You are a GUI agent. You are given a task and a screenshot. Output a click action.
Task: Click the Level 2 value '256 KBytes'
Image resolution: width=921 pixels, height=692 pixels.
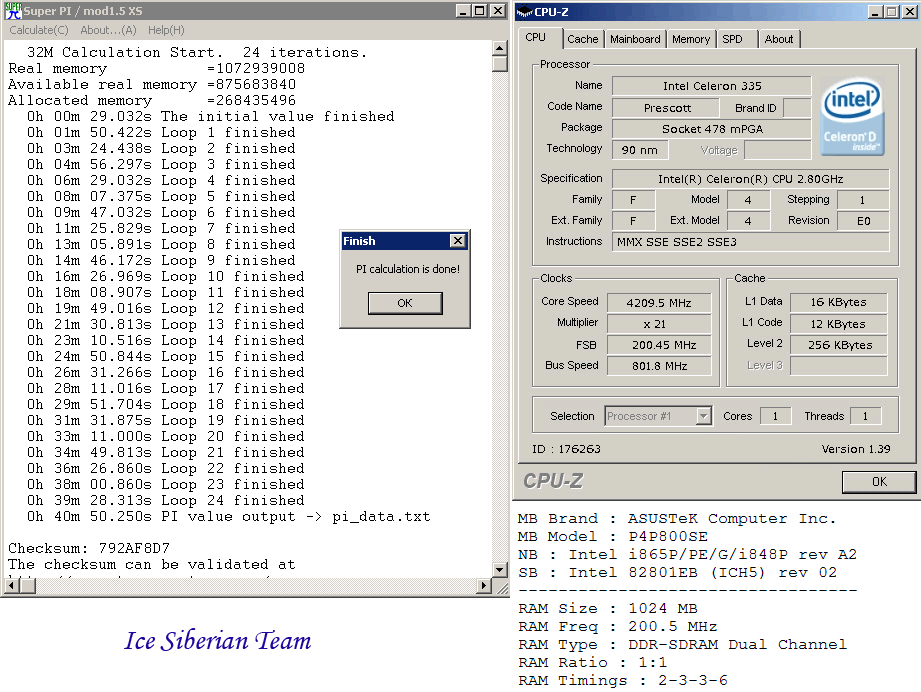coord(838,345)
